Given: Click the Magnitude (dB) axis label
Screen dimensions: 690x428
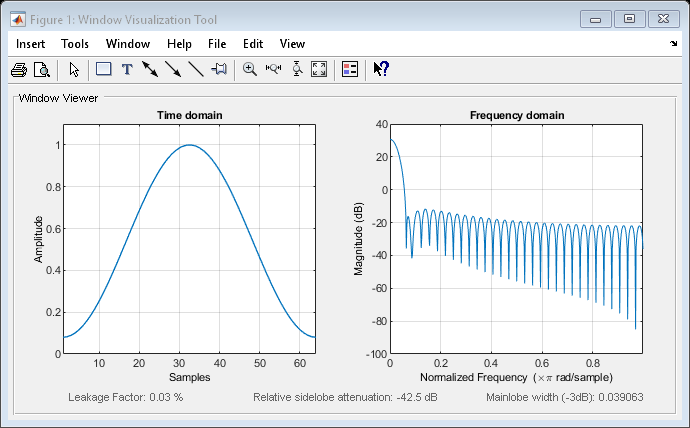Looking at the screenshot, I should pyautogui.click(x=358, y=239).
